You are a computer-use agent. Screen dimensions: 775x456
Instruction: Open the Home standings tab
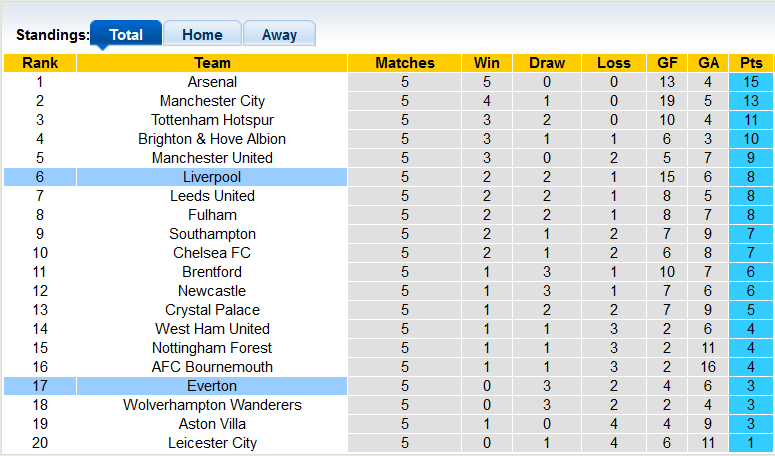(x=202, y=35)
